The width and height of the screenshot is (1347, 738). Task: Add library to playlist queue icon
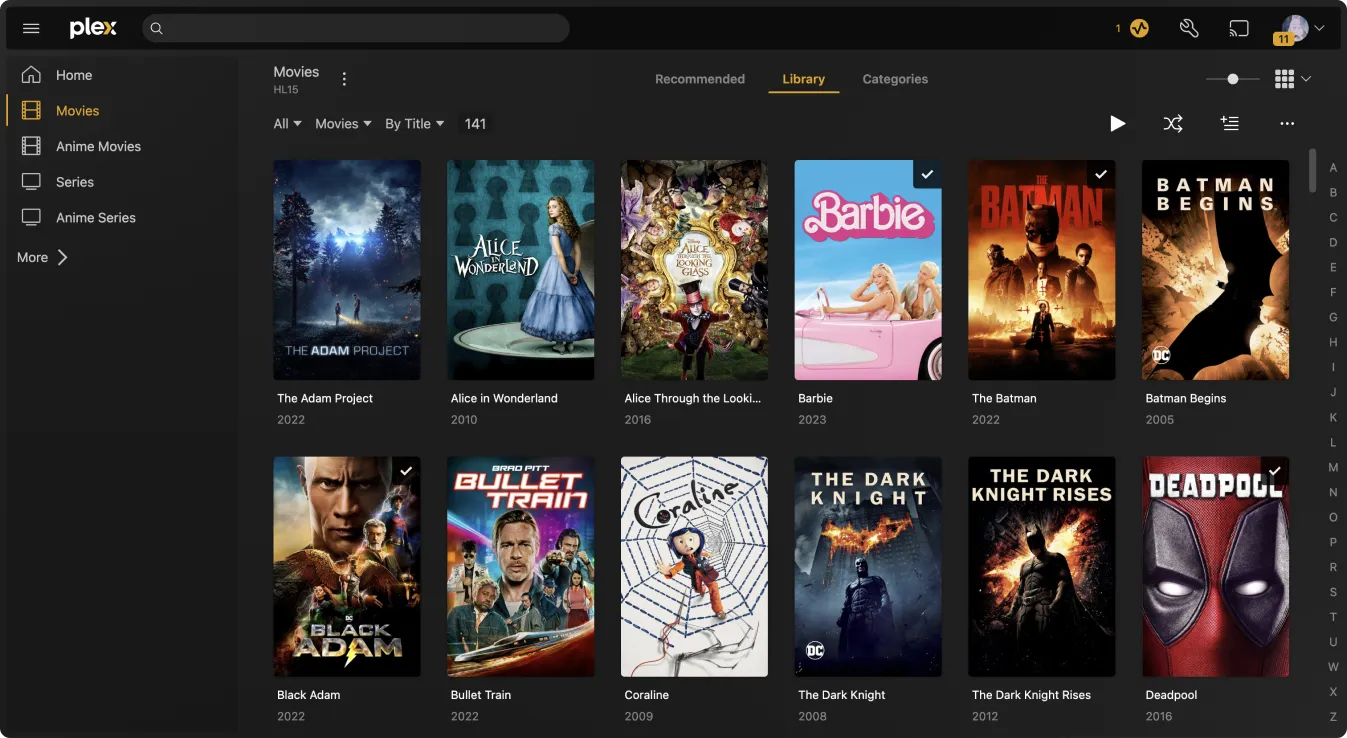pos(1230,123)
